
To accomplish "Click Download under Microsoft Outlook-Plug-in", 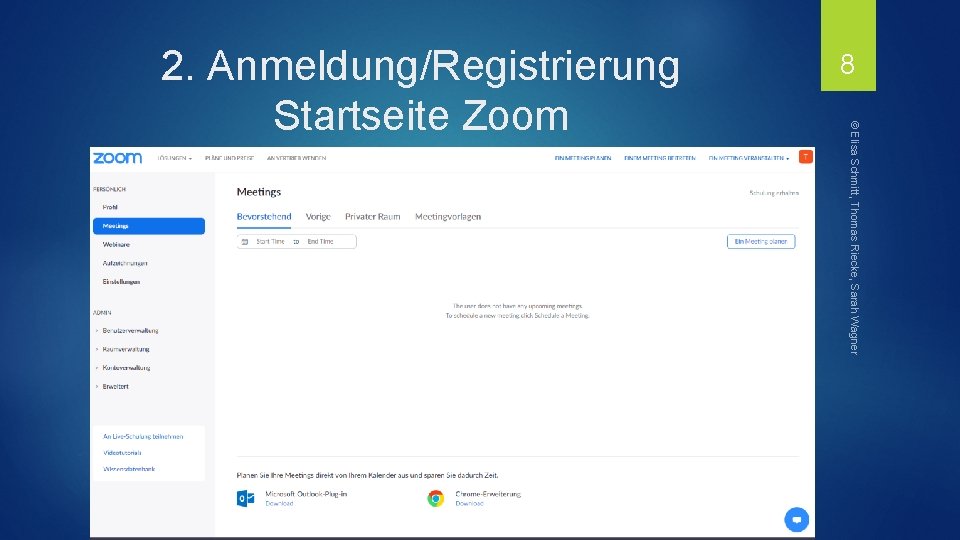I will point(279,503).
